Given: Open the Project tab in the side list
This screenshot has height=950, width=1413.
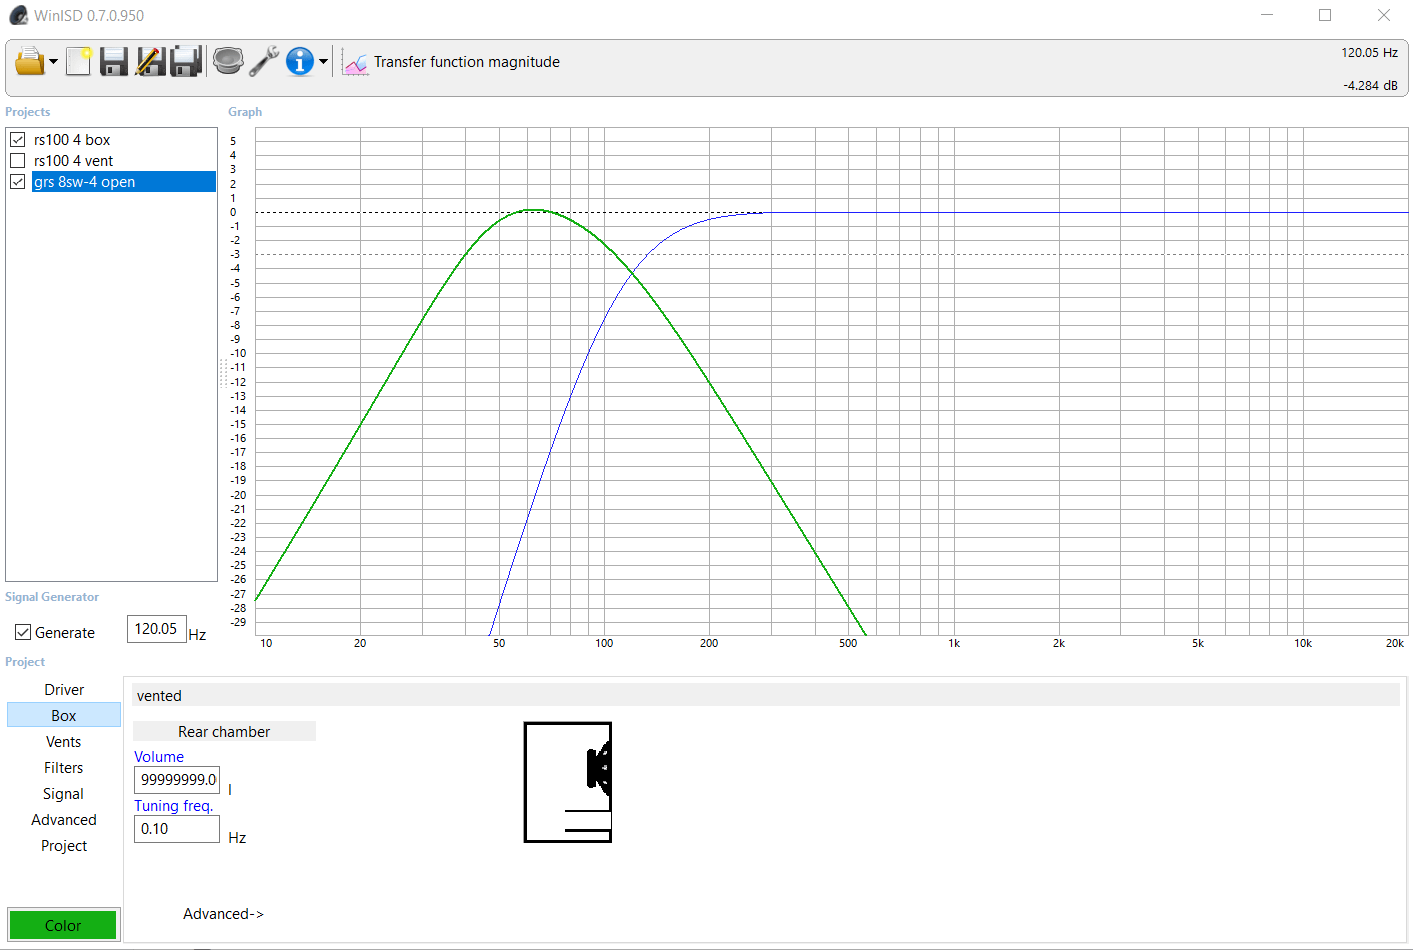Looking at the screenshot, I should [x=64, y=846].
